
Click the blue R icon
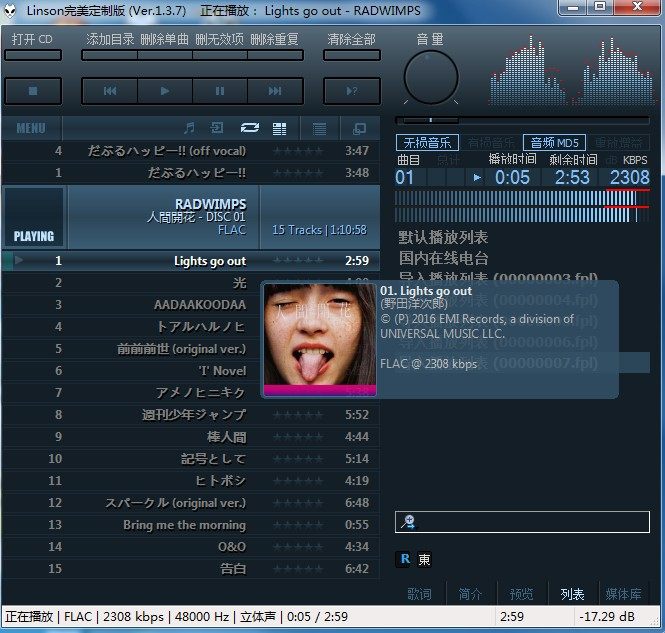[405, 559]
